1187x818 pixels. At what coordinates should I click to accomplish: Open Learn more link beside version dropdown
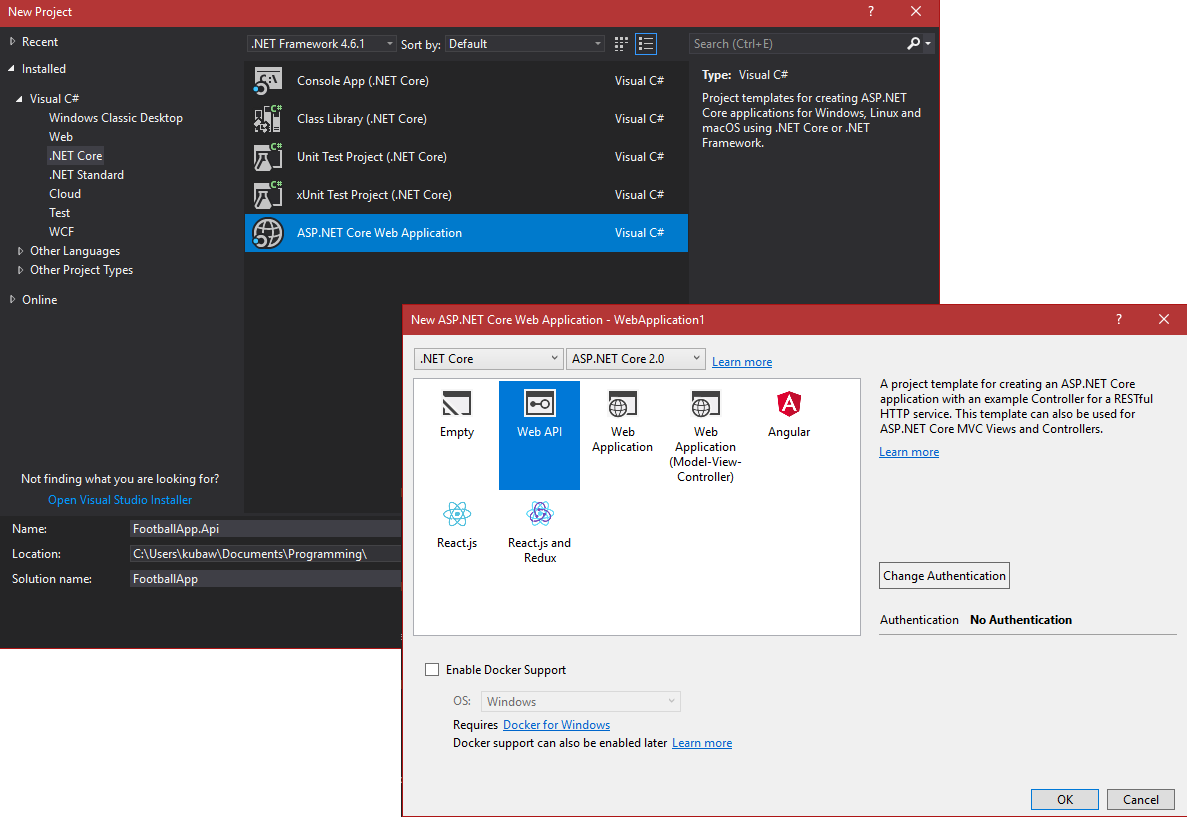click(742, 362)
